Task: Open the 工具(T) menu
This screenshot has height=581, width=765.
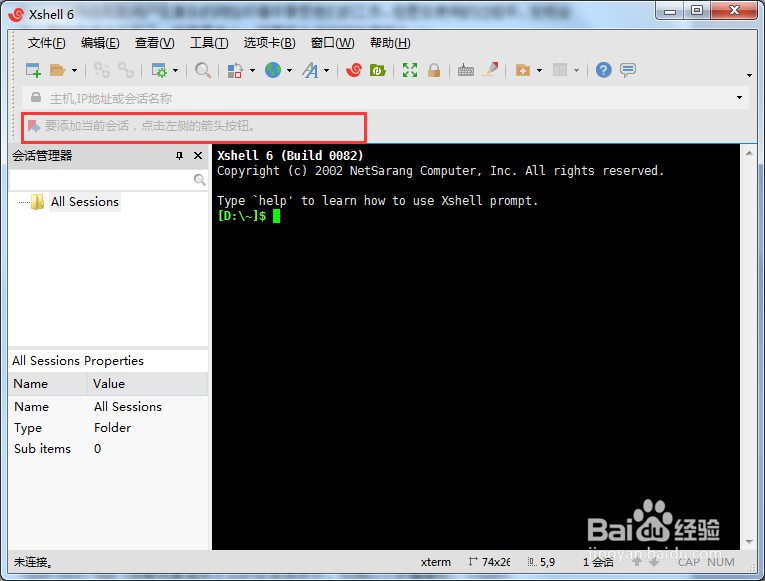Action: [209, 43]
